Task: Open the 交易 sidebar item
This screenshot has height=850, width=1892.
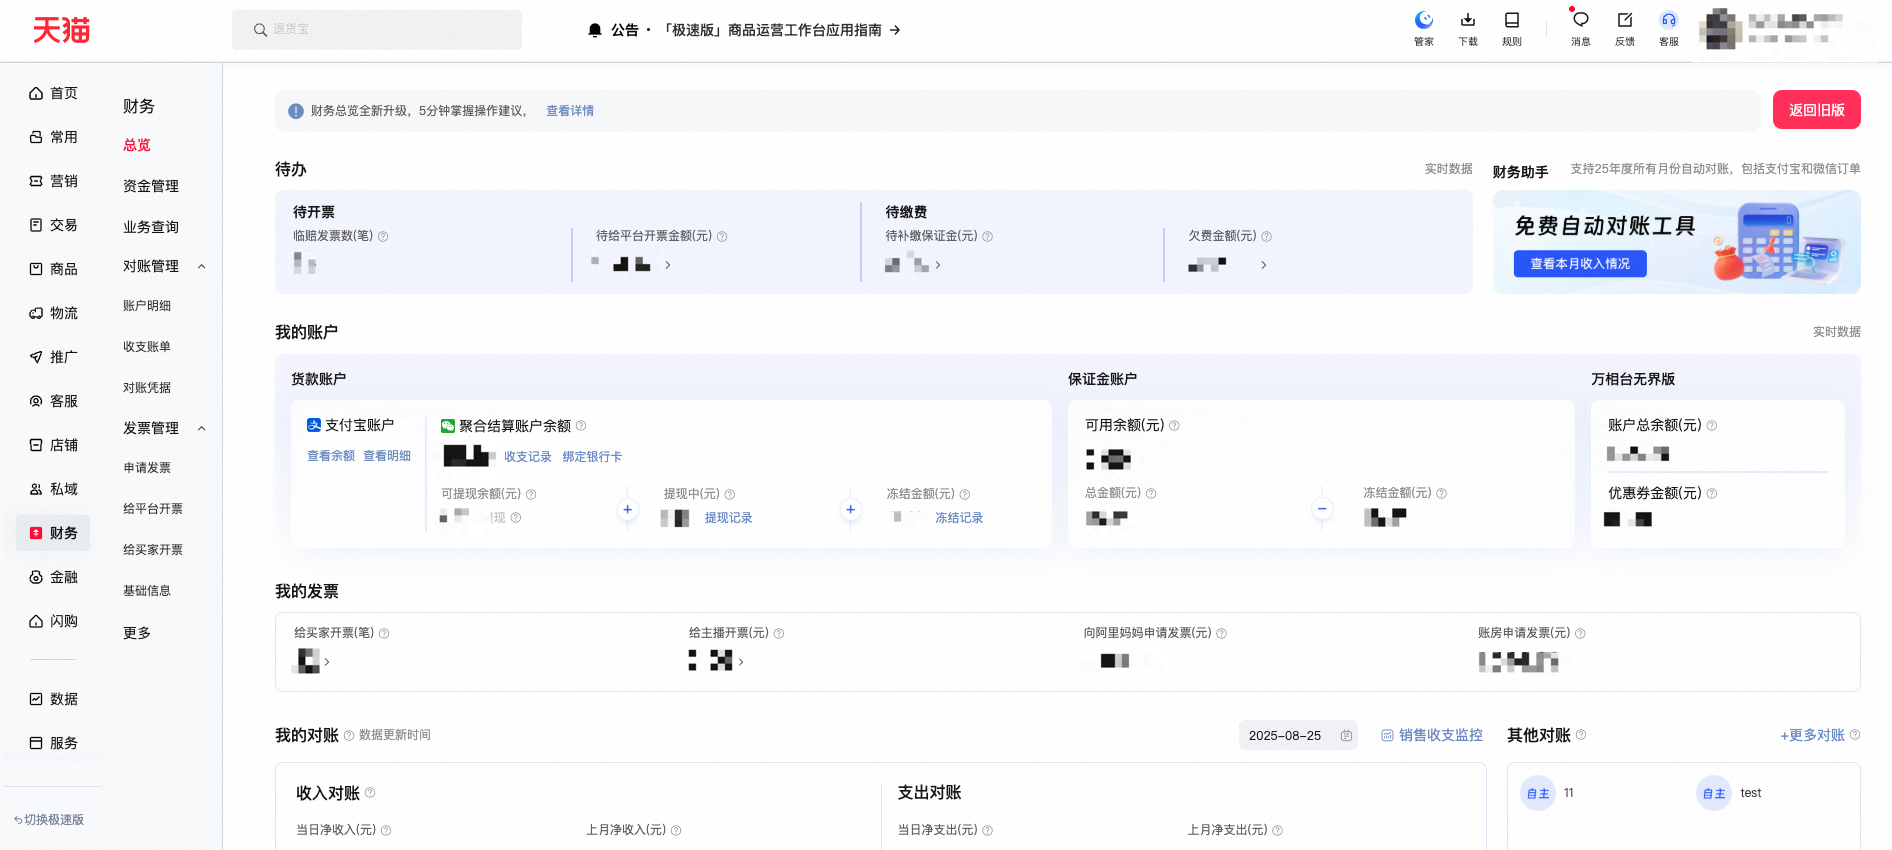Action: point(53,225)
